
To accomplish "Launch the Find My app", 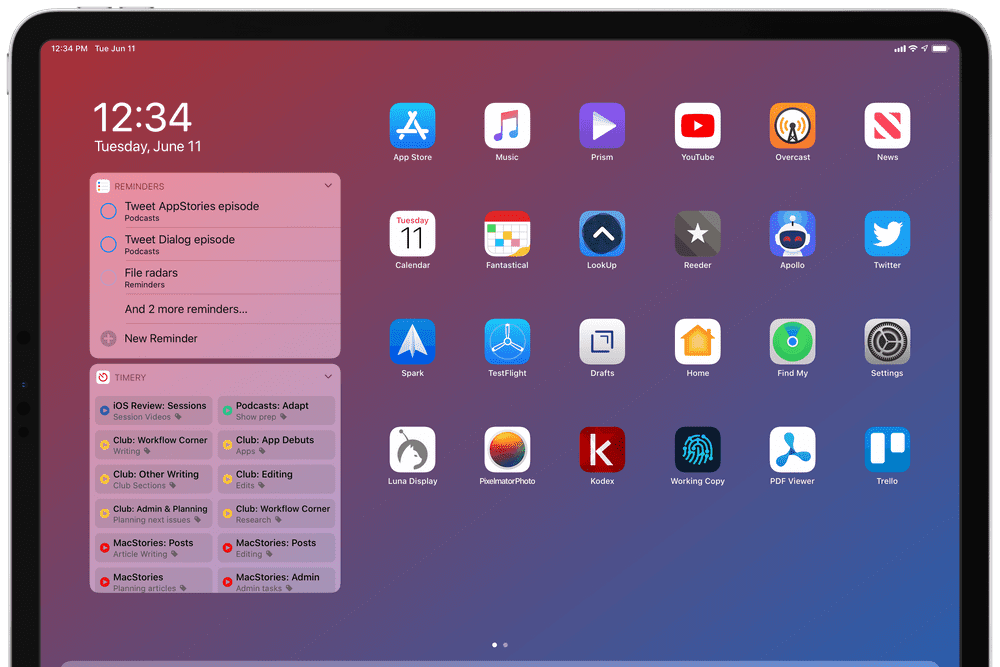I will coord(793,342).
